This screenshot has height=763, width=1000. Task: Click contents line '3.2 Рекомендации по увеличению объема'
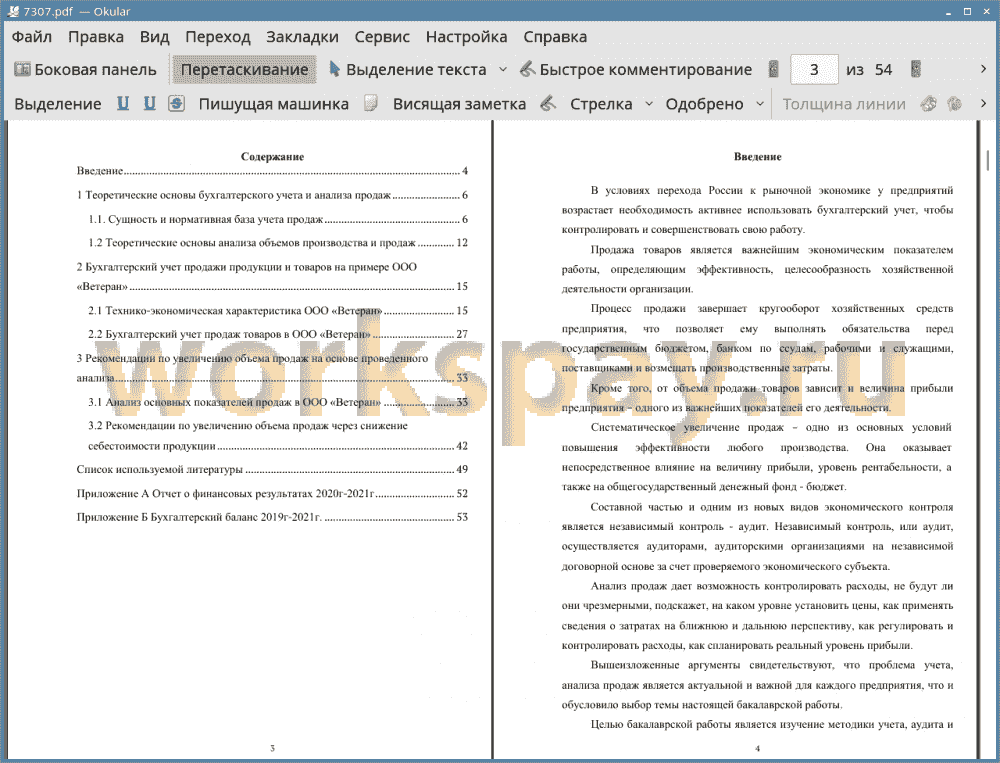coord(278,436)
